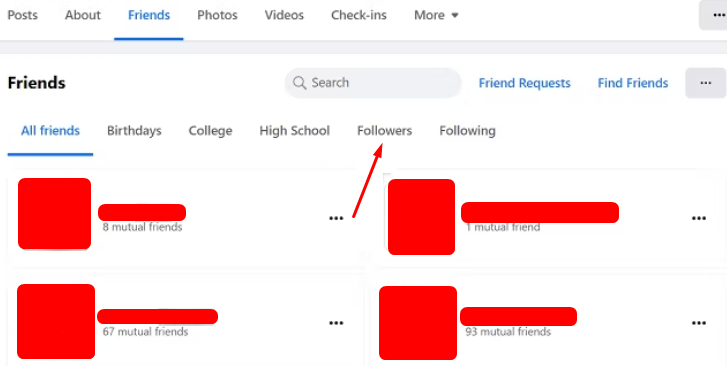Click the profile options three-dots button at top
Screen dimensions: 727x384
(x=714, y=15)
